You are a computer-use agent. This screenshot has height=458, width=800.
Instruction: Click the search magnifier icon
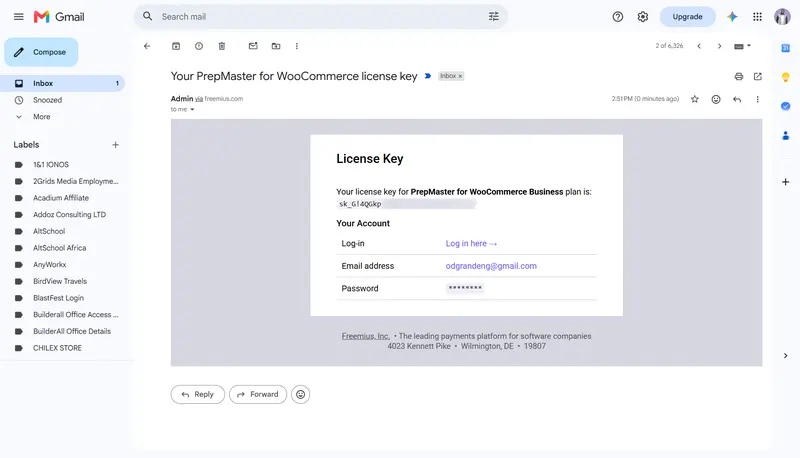(x=147, y=16)
